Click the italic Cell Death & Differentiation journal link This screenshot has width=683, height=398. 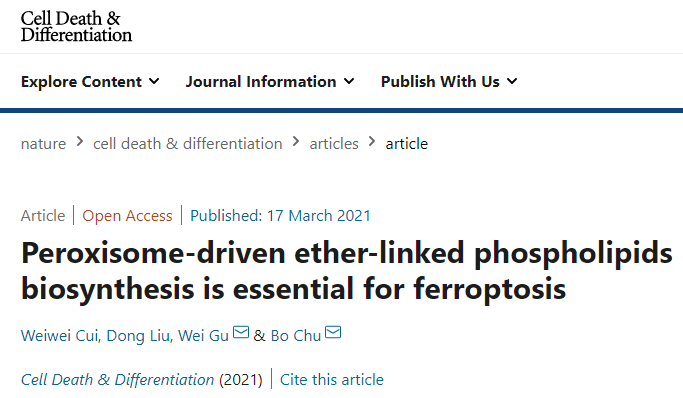point(118,380)
